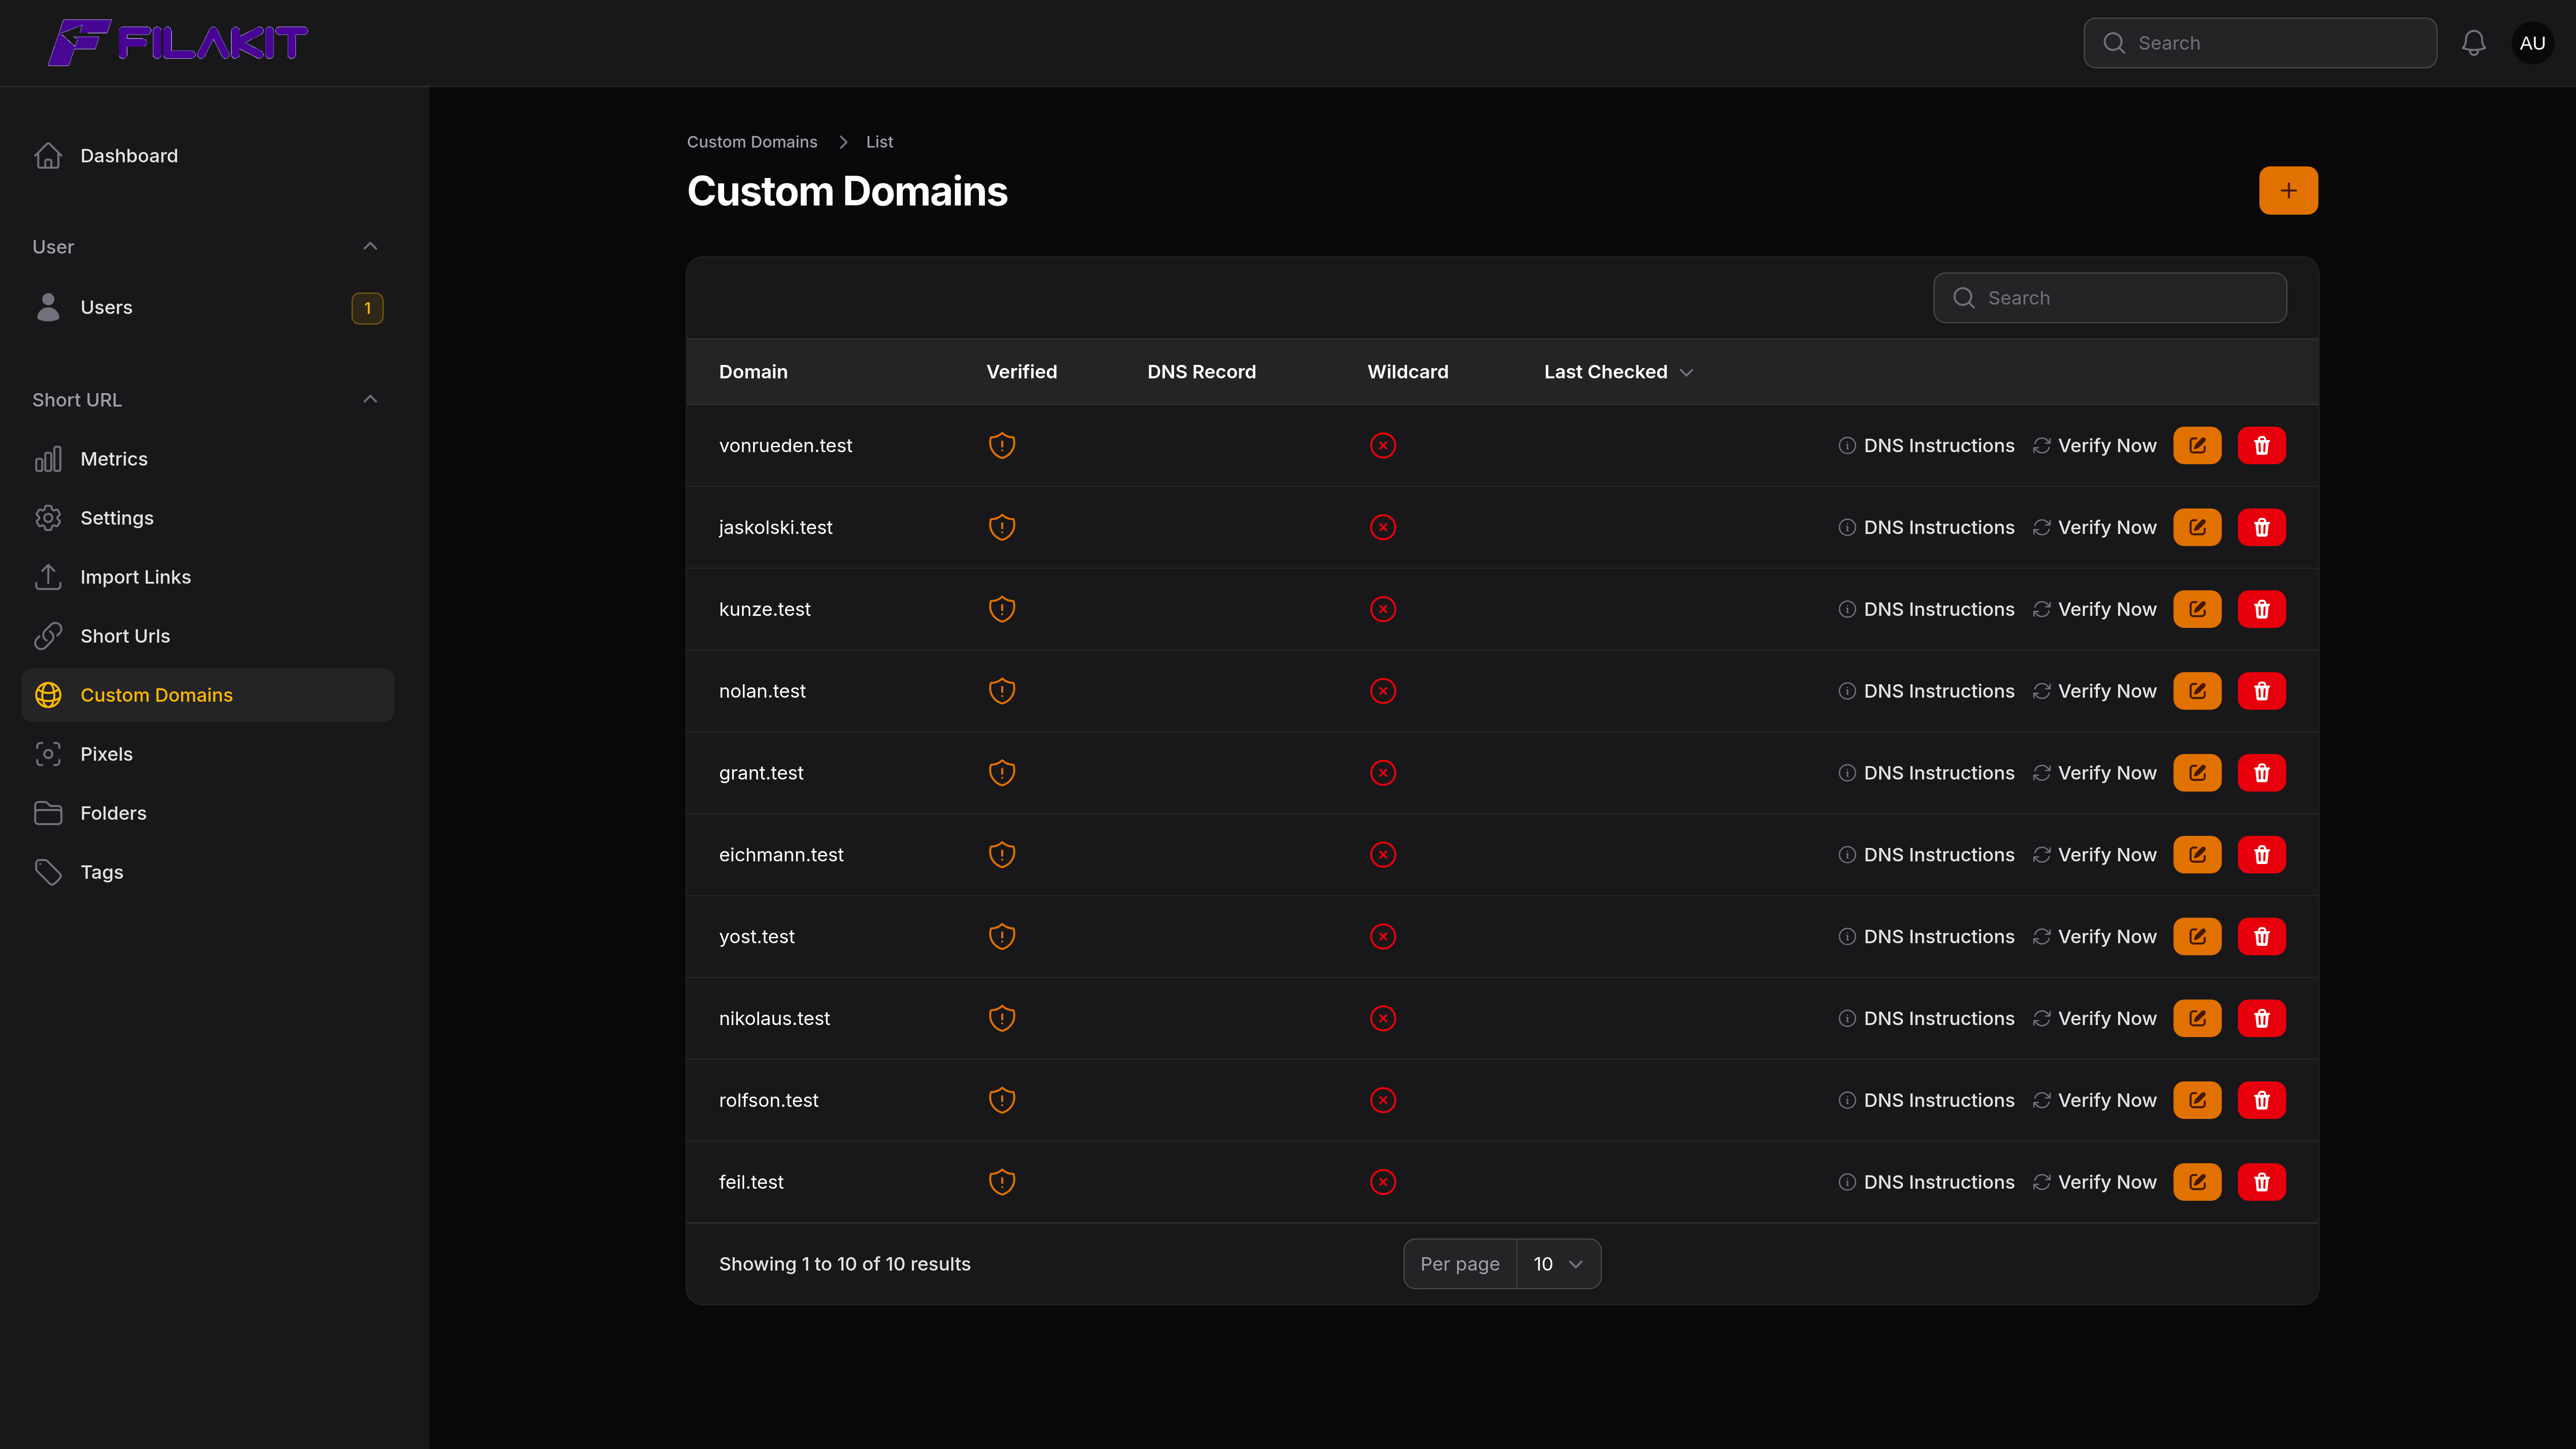Open DNS Instructions for vonrueden.test

pyautogui.click(x=1926, y=445)
